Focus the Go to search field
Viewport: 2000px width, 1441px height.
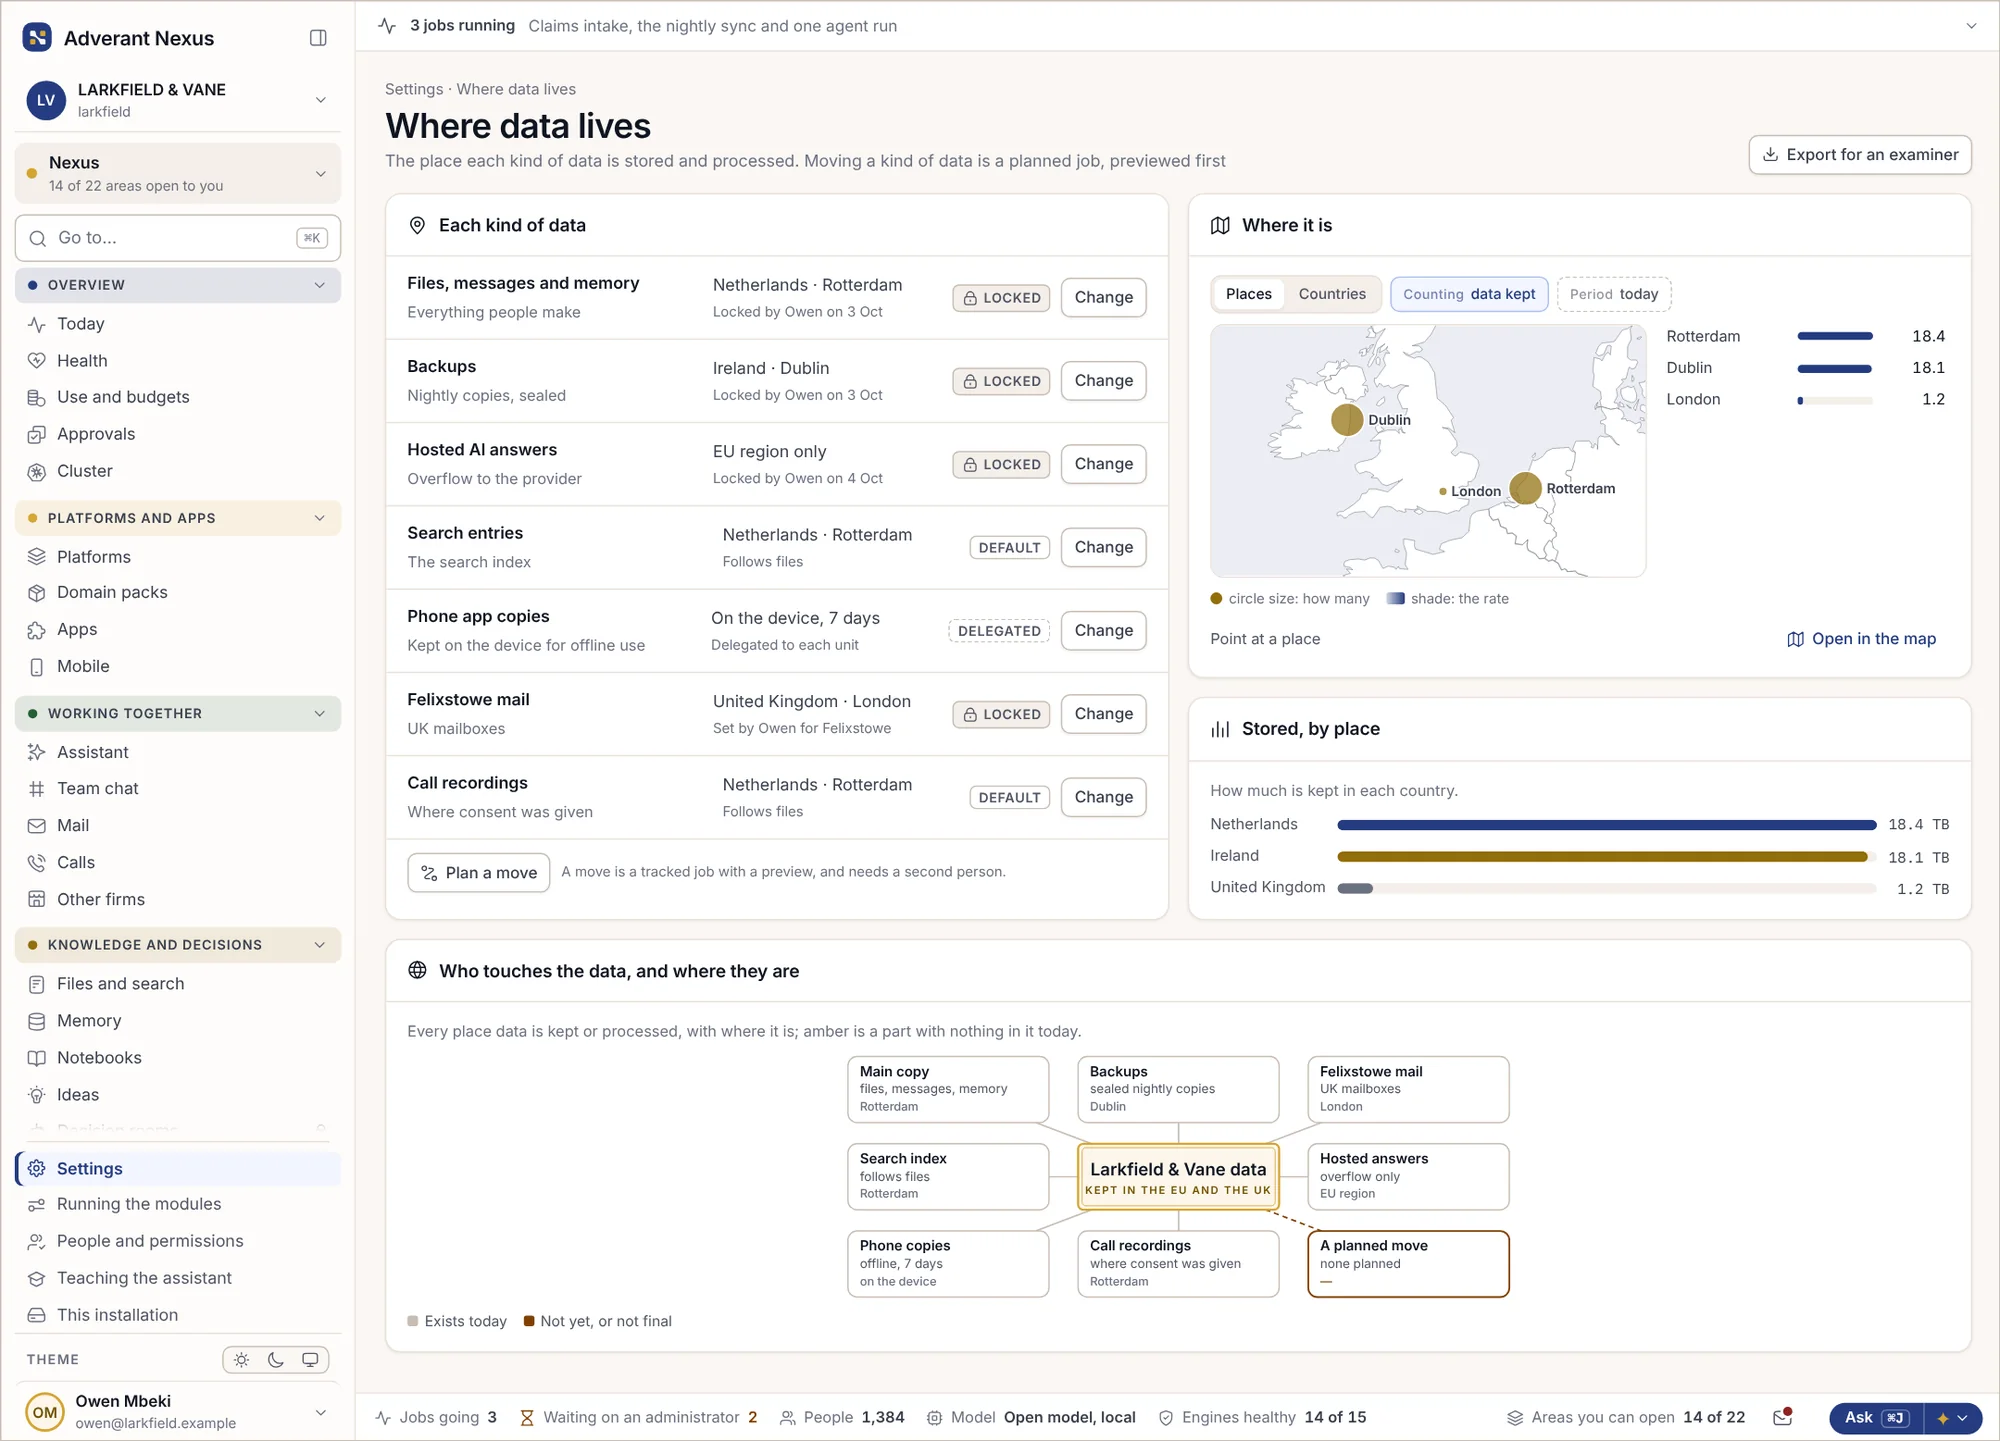(x=178, y=238)
